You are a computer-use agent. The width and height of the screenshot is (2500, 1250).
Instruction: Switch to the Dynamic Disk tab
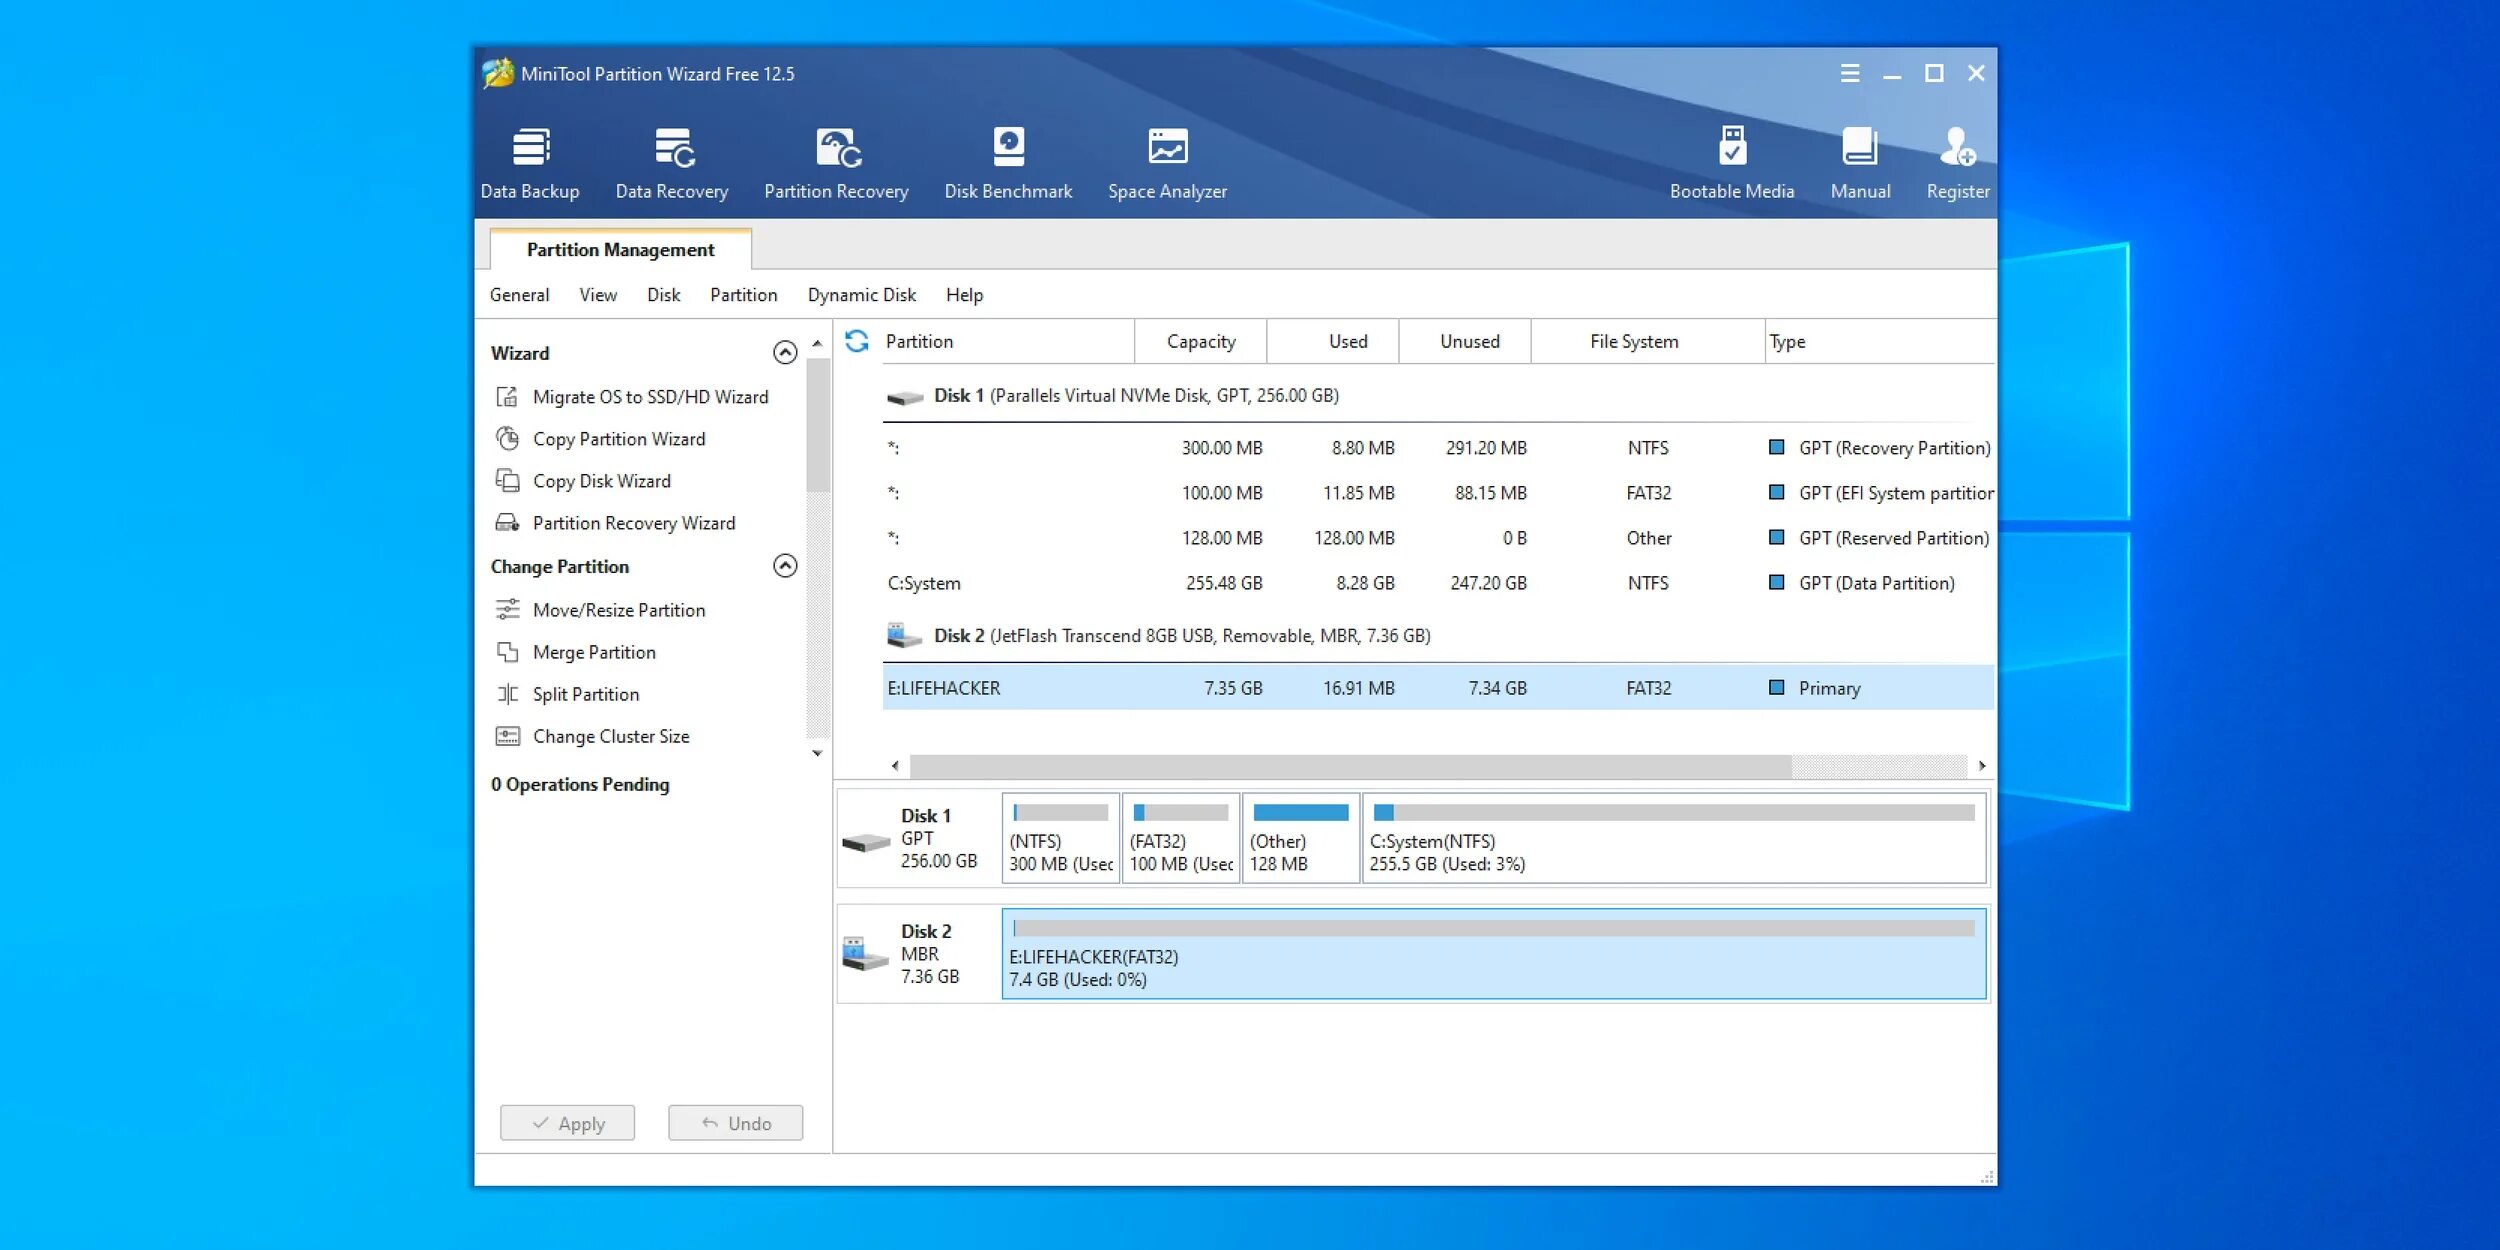[863, 293]
